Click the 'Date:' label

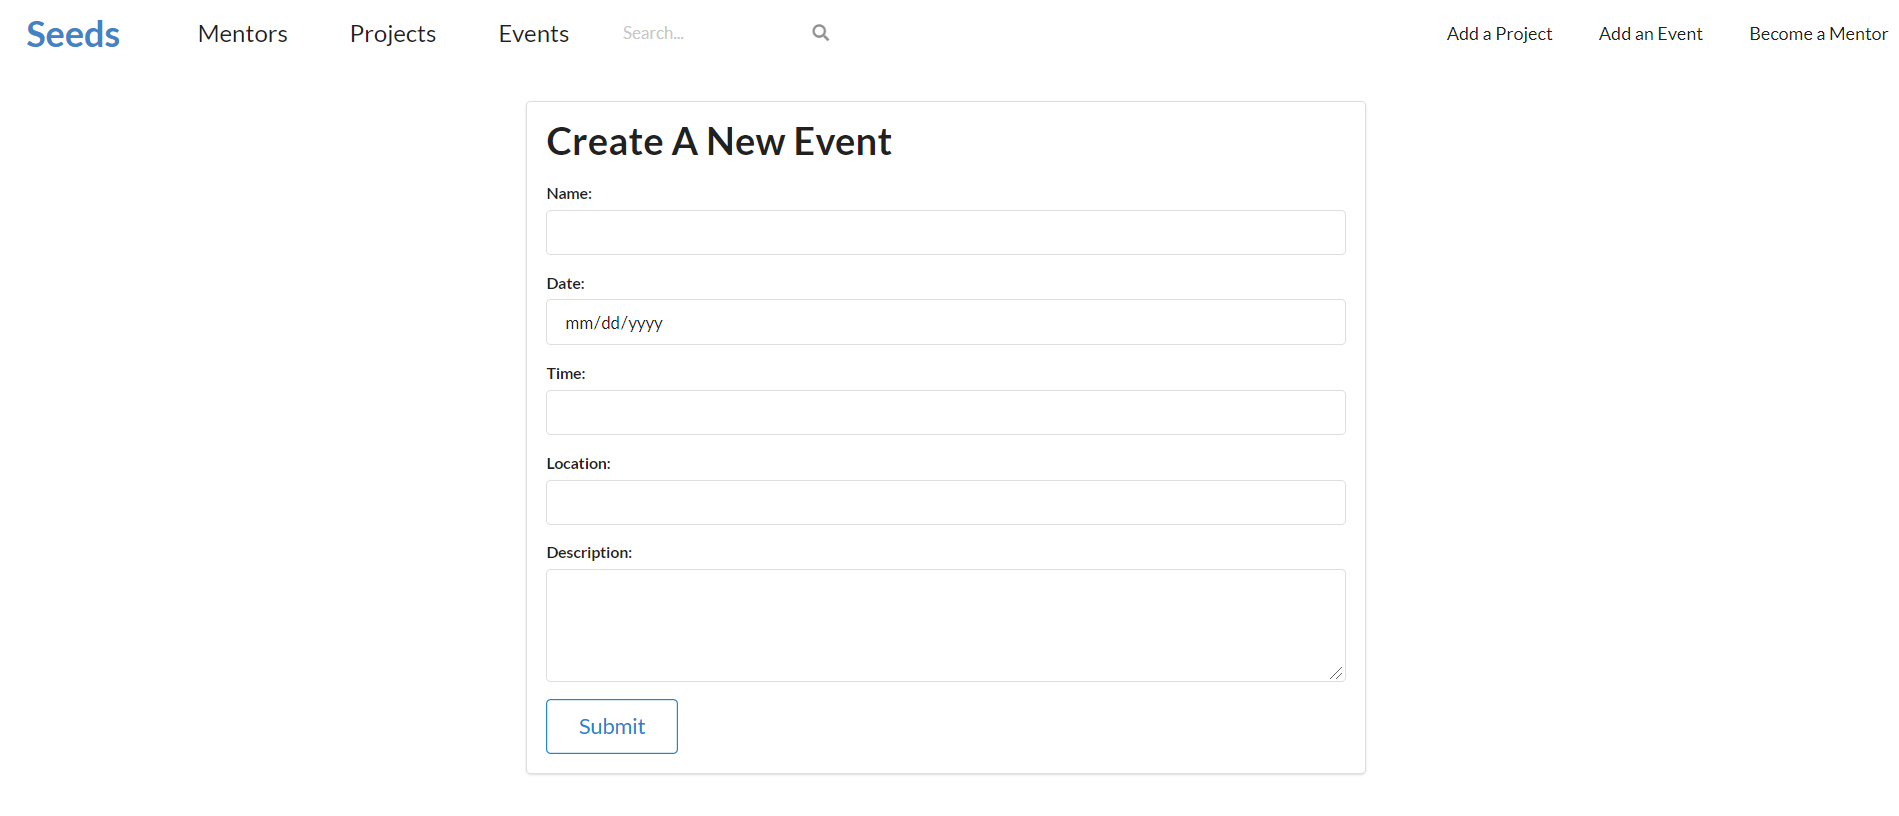[566, 284]
